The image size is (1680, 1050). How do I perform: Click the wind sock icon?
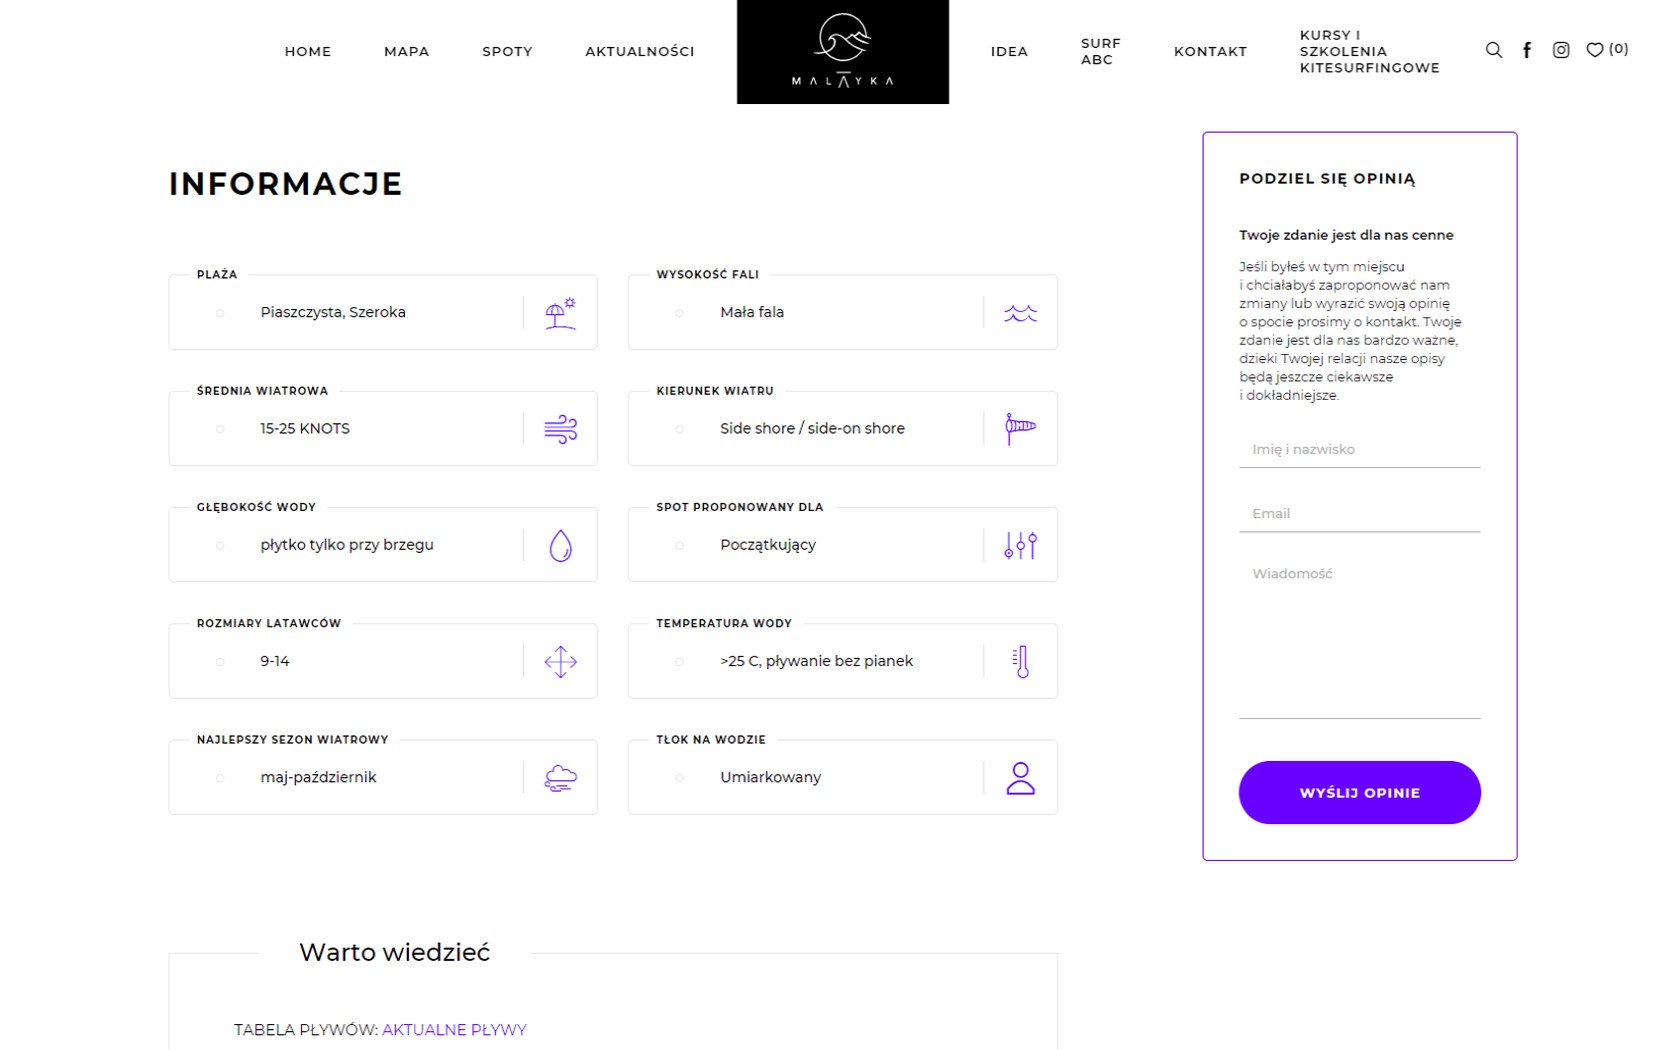(x=1020, y=429)
